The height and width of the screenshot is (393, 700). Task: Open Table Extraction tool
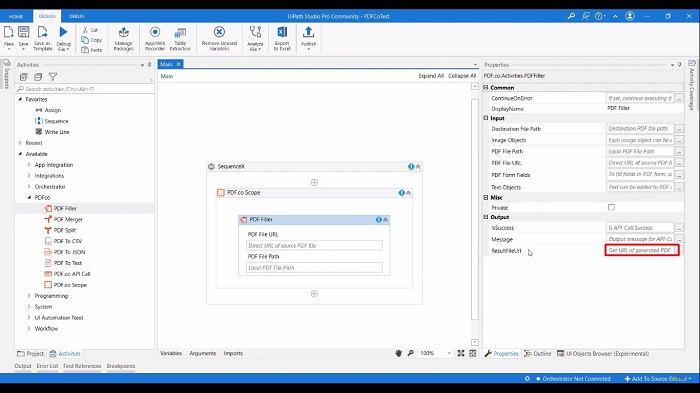[x=180, y=38]
